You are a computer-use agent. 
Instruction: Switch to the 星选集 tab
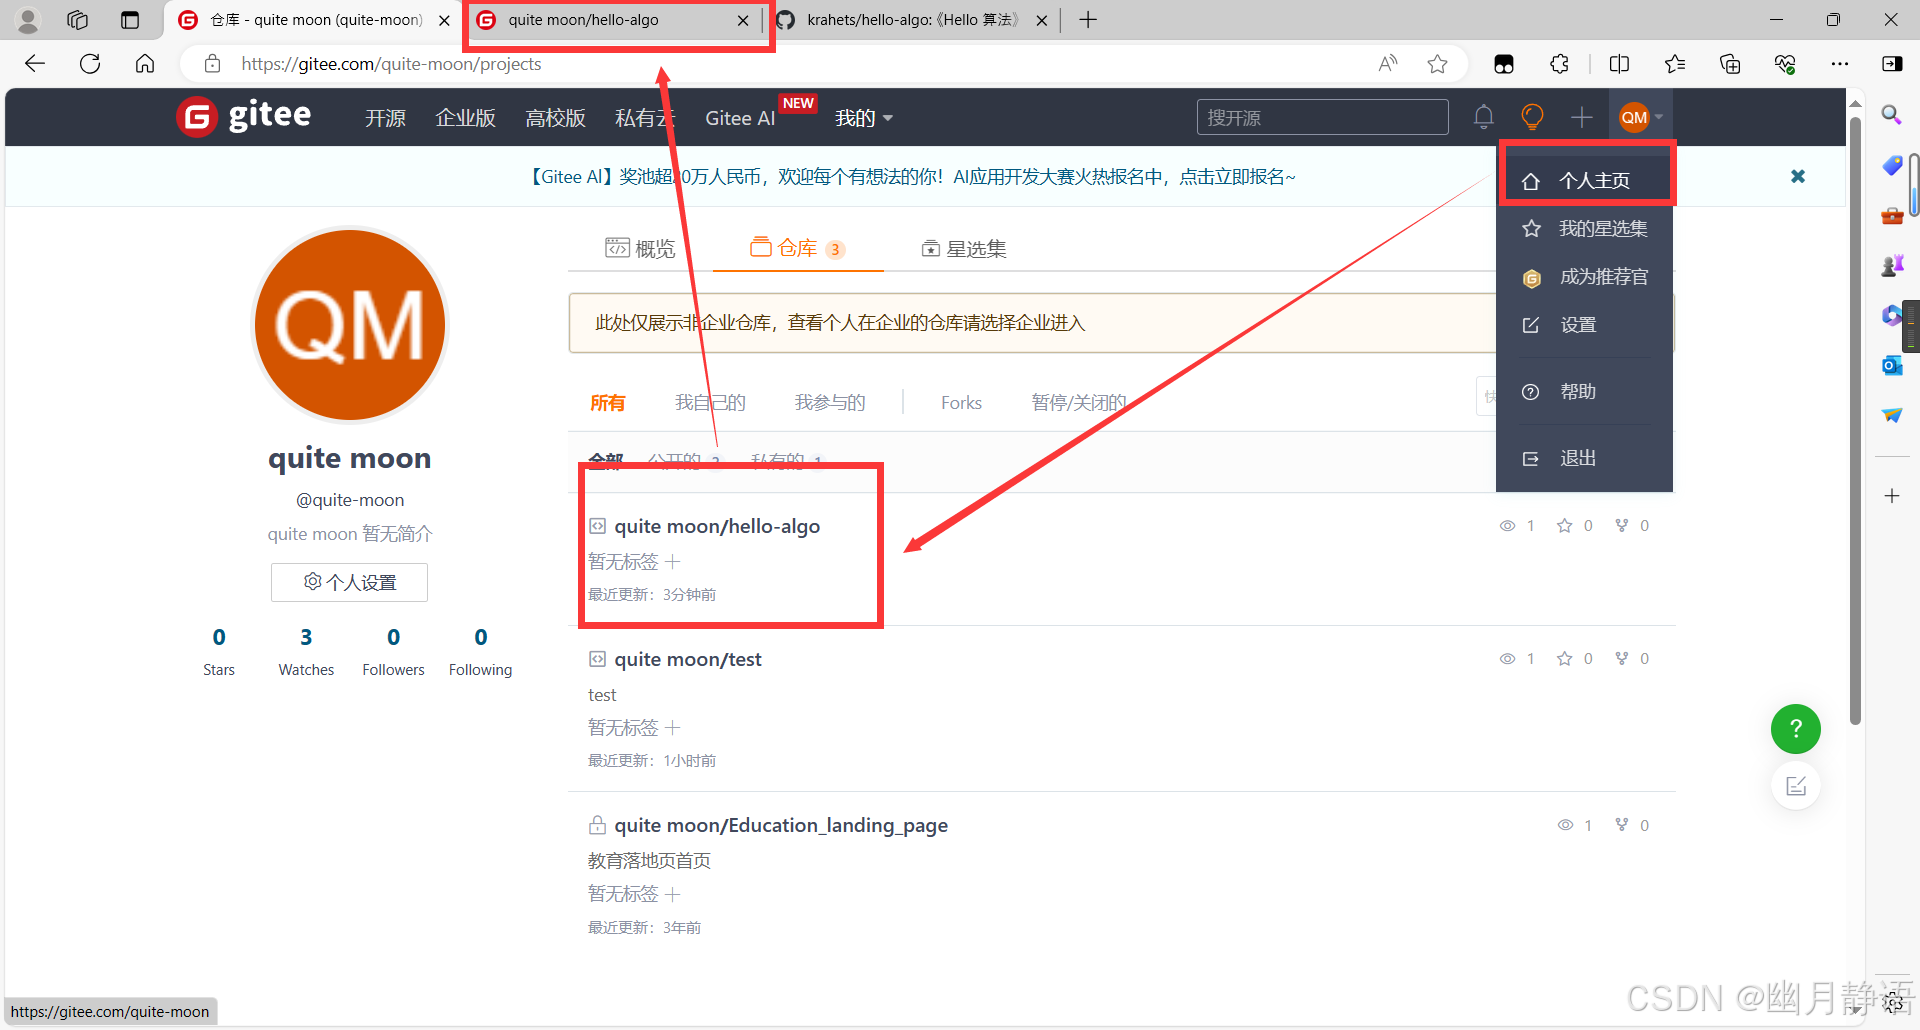[x=963, y=248]
